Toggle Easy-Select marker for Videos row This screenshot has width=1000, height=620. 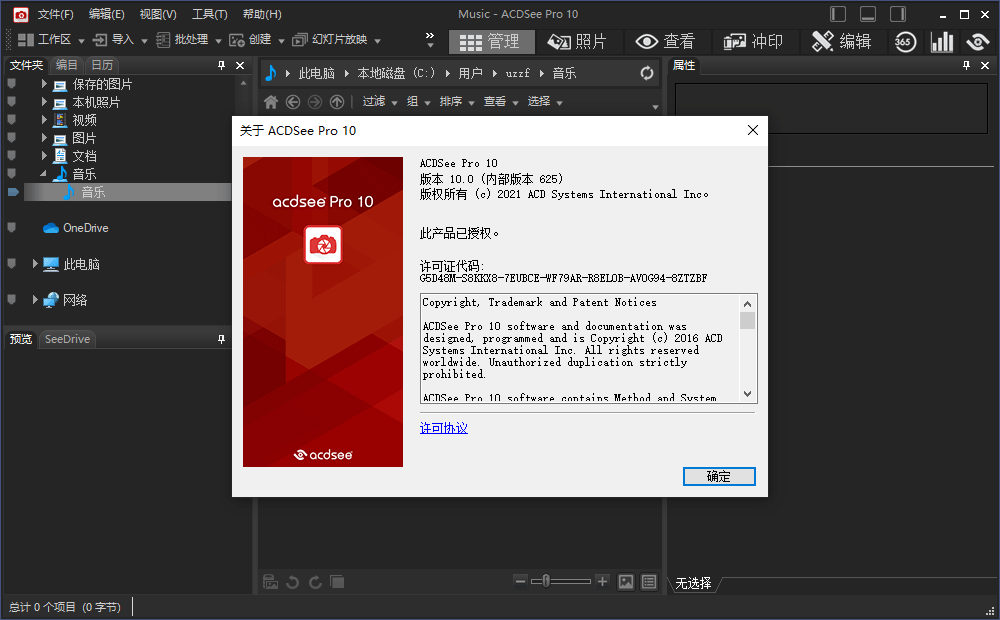click(x=11, y=119)
